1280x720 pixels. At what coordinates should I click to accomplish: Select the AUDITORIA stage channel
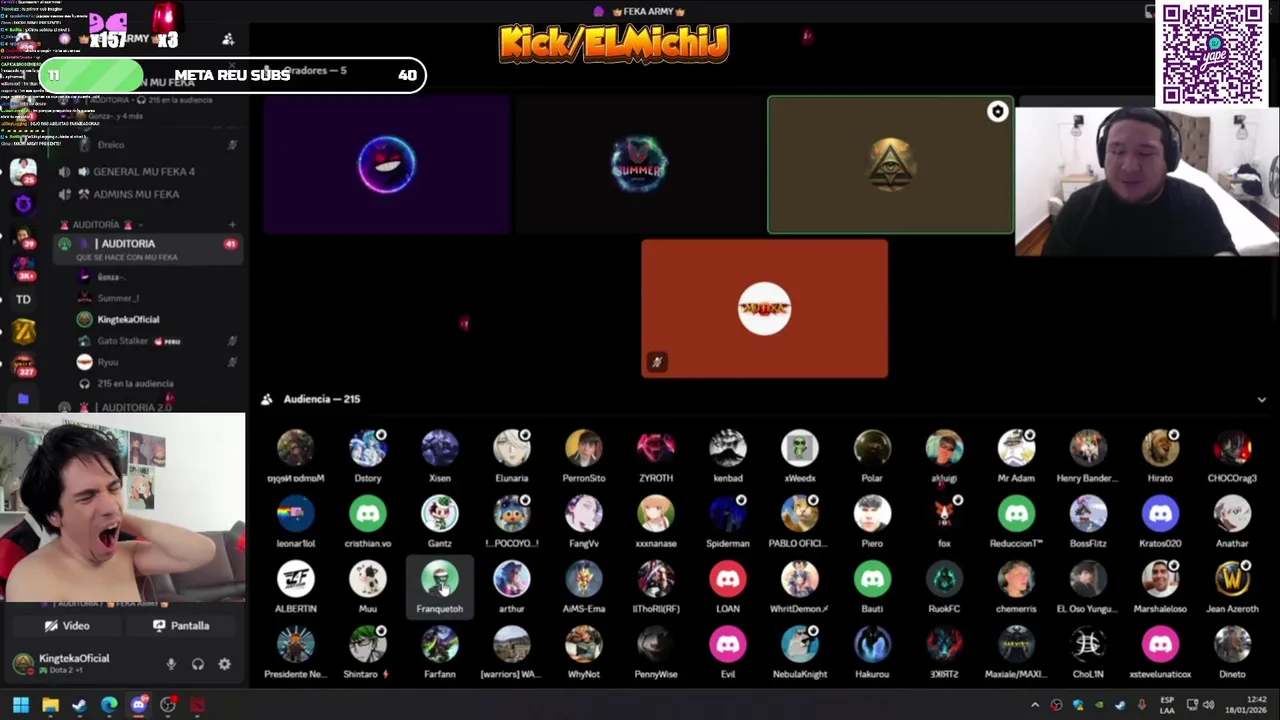tap(148, 249)
